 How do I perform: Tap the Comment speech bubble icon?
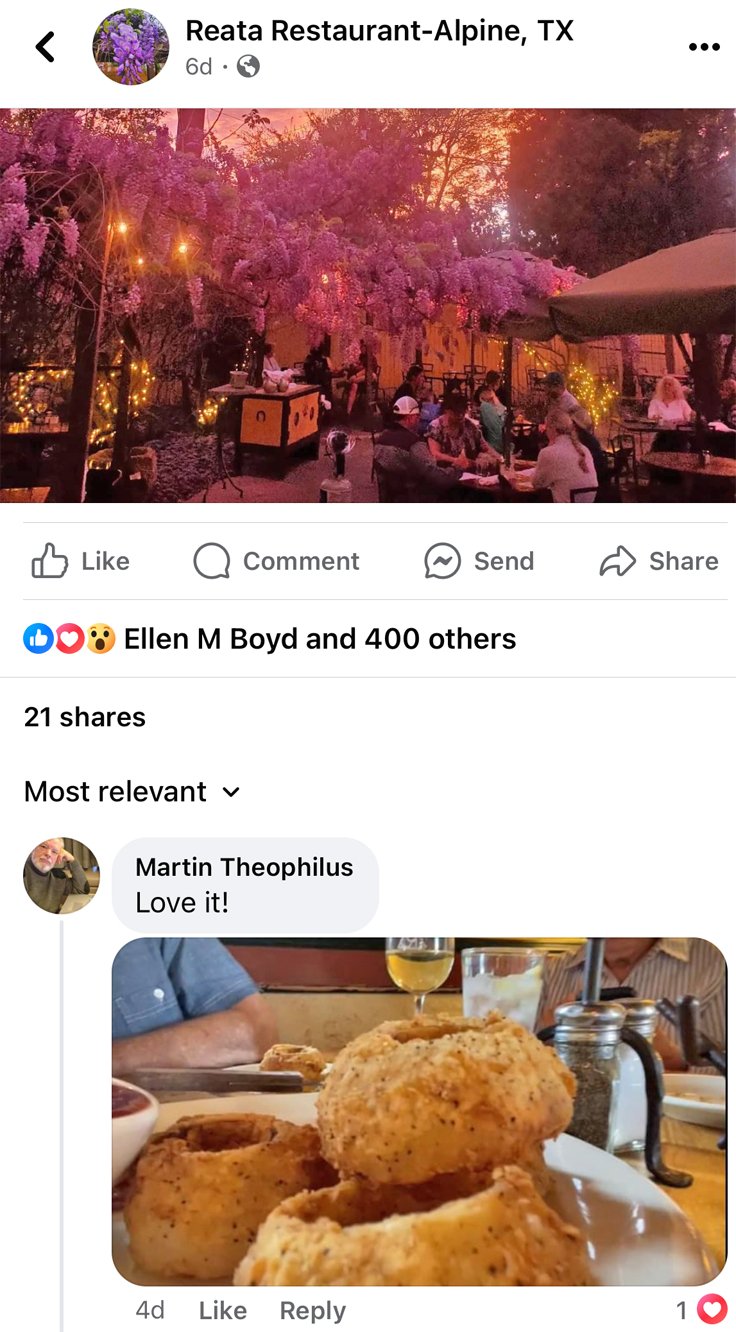211,561
